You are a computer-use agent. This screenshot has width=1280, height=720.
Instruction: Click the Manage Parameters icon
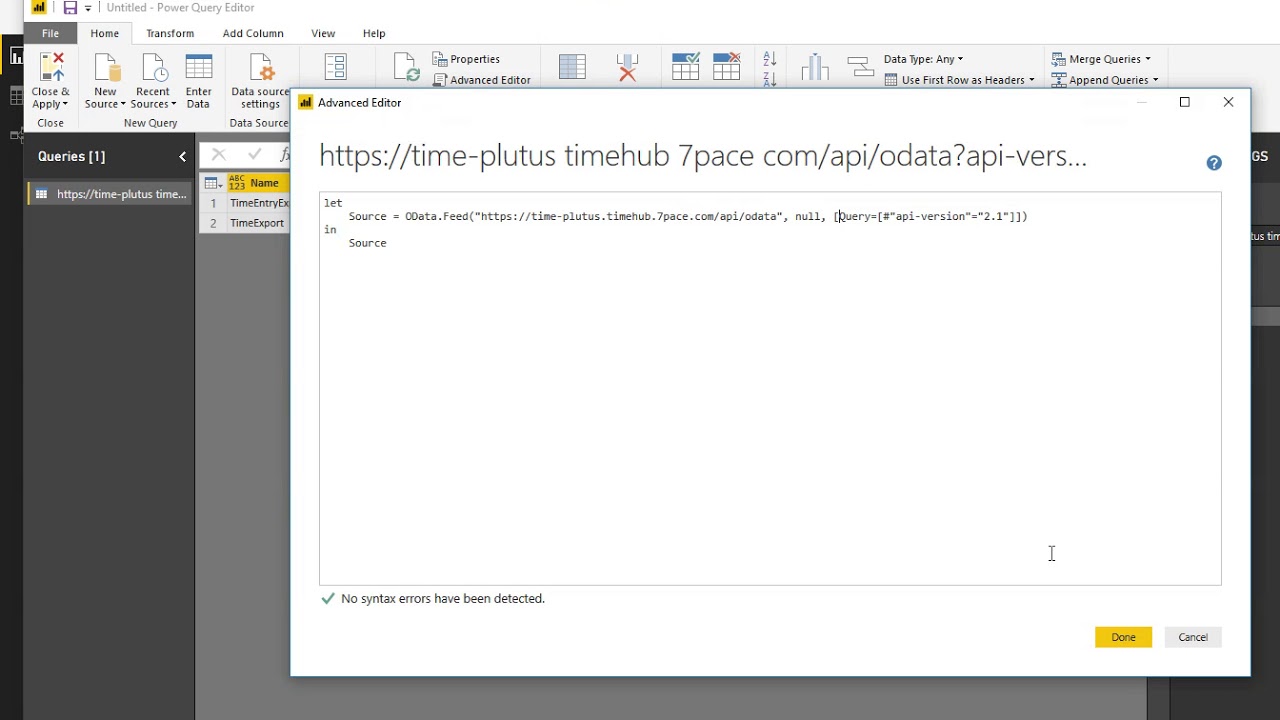(336, 67)
